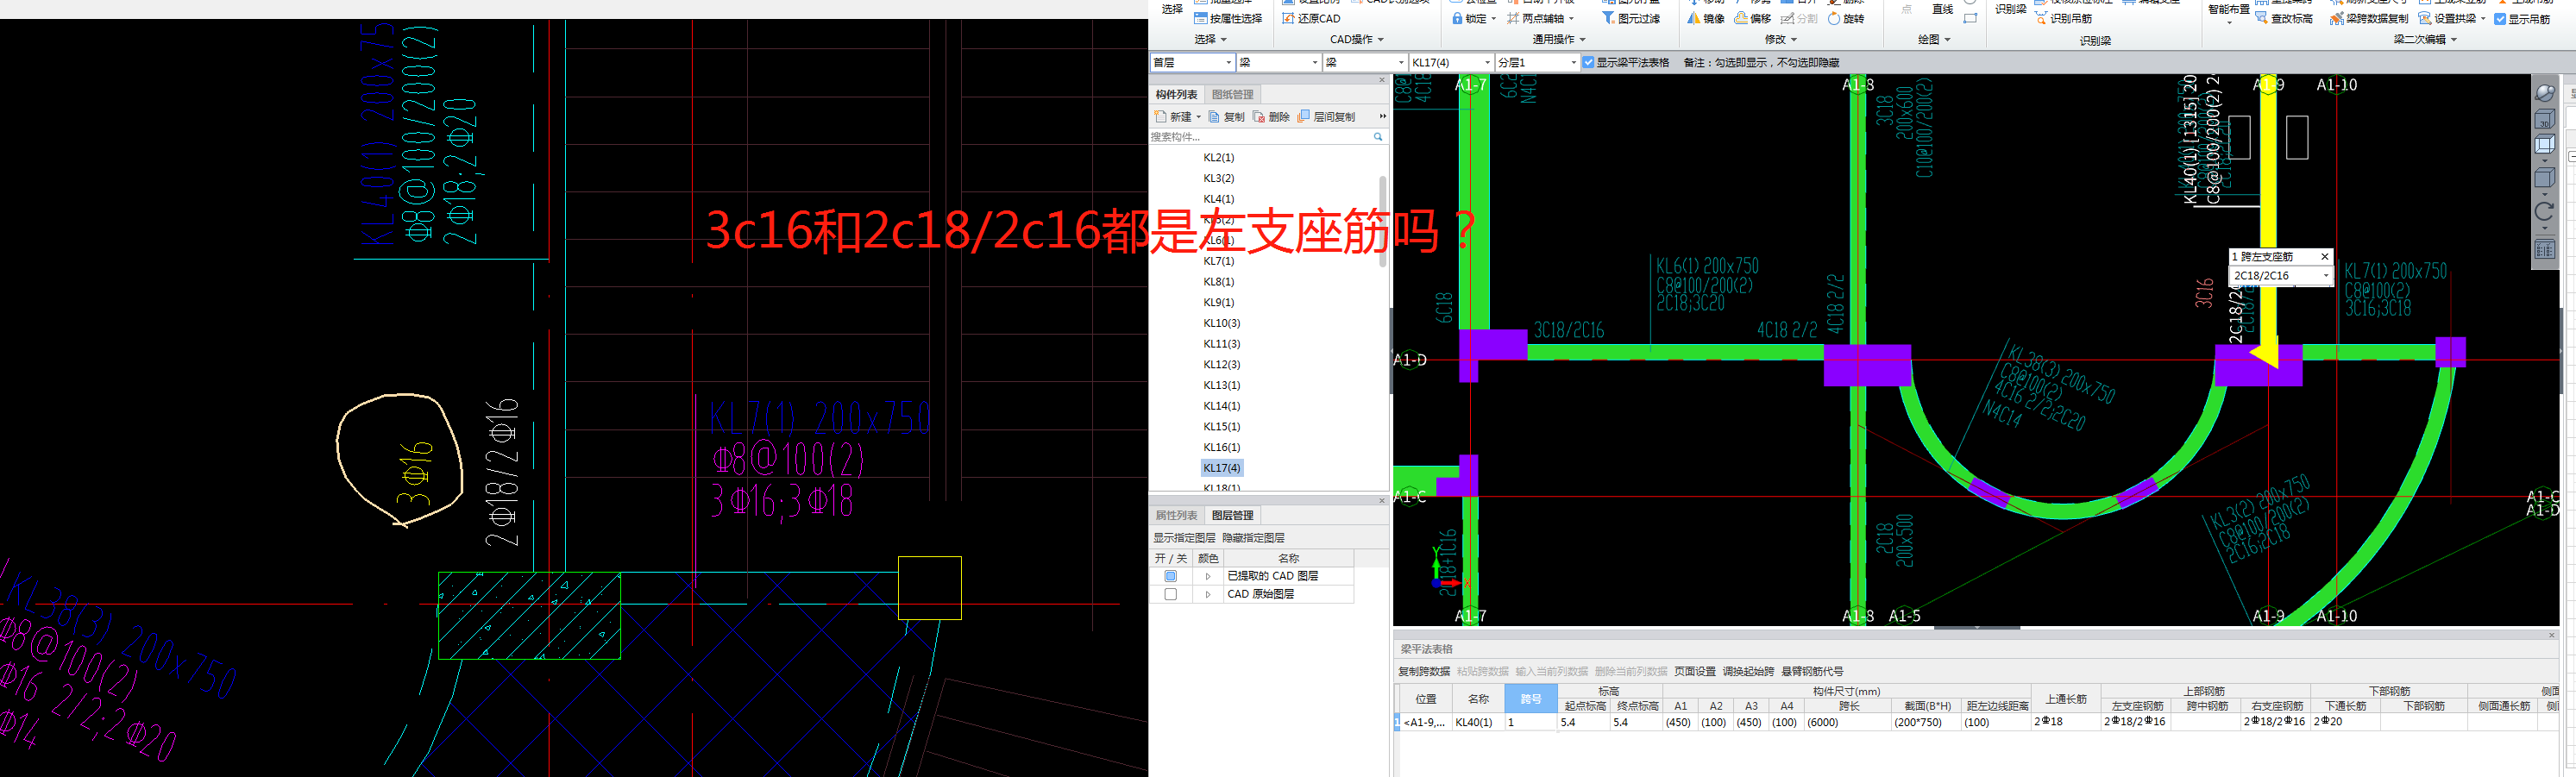This screenshot has width=2576, height=777.
Task: Close the 构件列表 panel
Action: tap(1382, 80)
